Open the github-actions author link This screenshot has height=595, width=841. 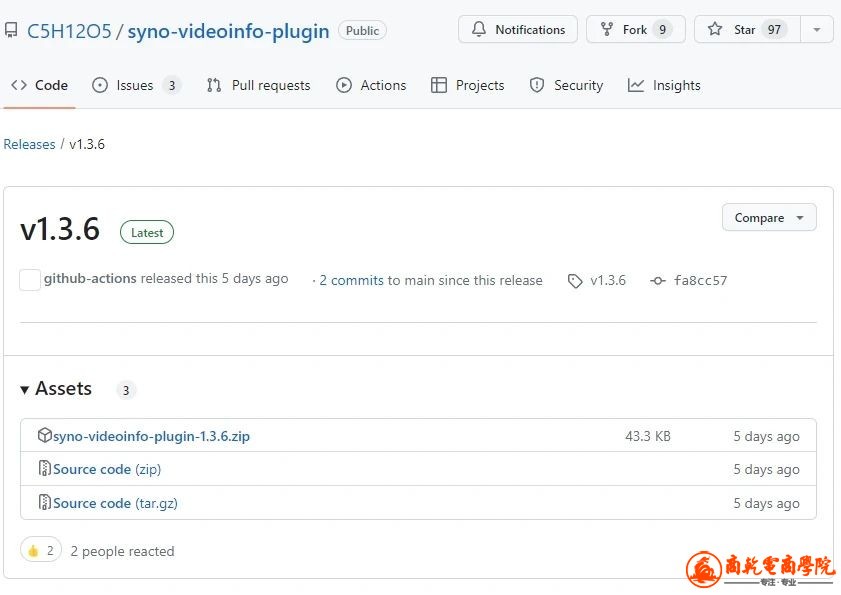[x=90, y=278]
